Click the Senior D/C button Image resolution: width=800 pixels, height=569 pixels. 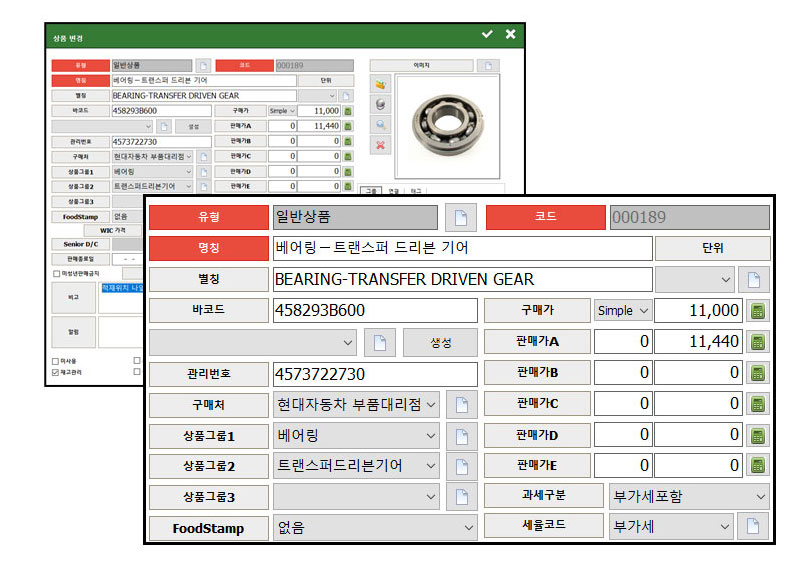coord(81,244)
